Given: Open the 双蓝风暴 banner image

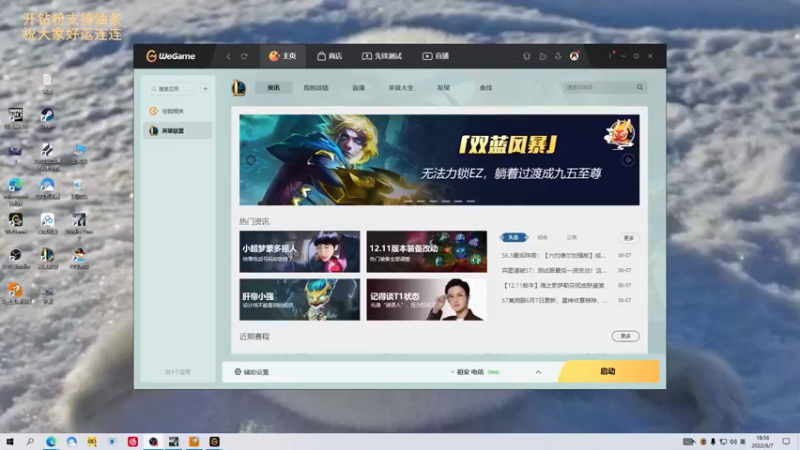Looking at the screenshot, I should click(439, 160).
